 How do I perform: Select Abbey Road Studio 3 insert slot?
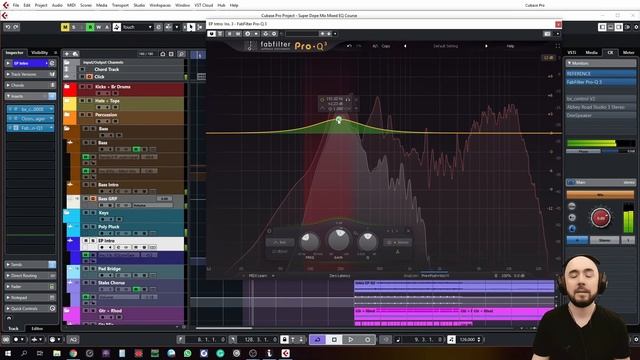[x=600, y=107]
